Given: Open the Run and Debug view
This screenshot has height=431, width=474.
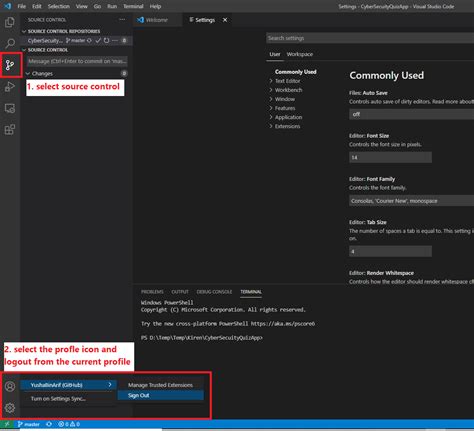Looking at the screenshot, I should (x=10, y=87).
